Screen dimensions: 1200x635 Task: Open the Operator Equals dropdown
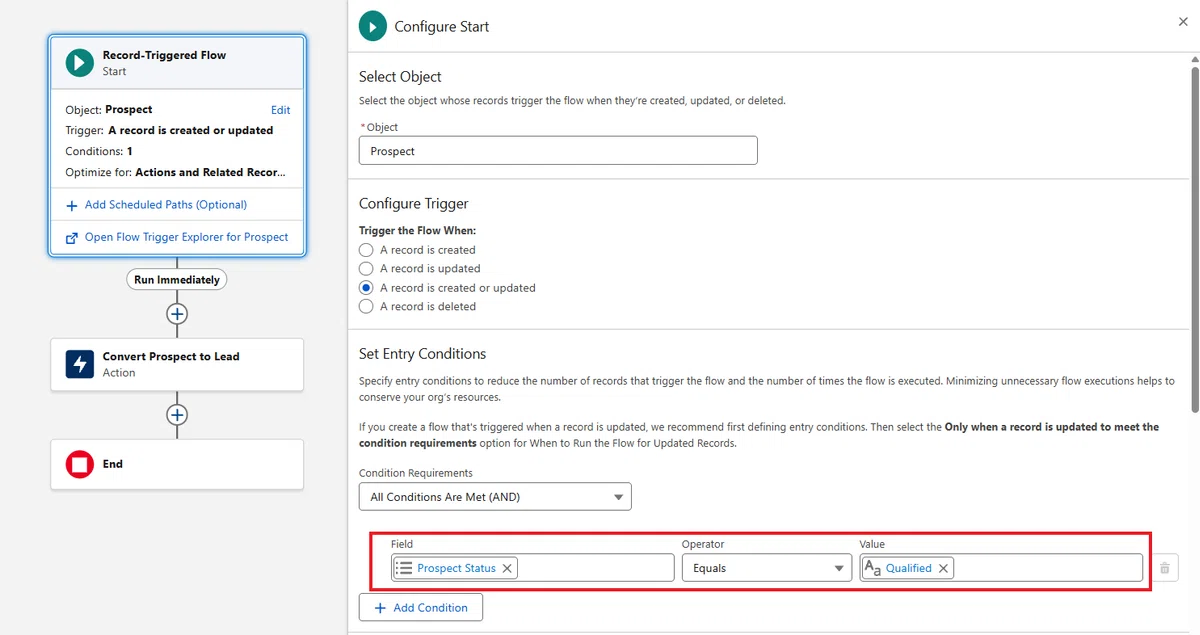tap(767, 568)
